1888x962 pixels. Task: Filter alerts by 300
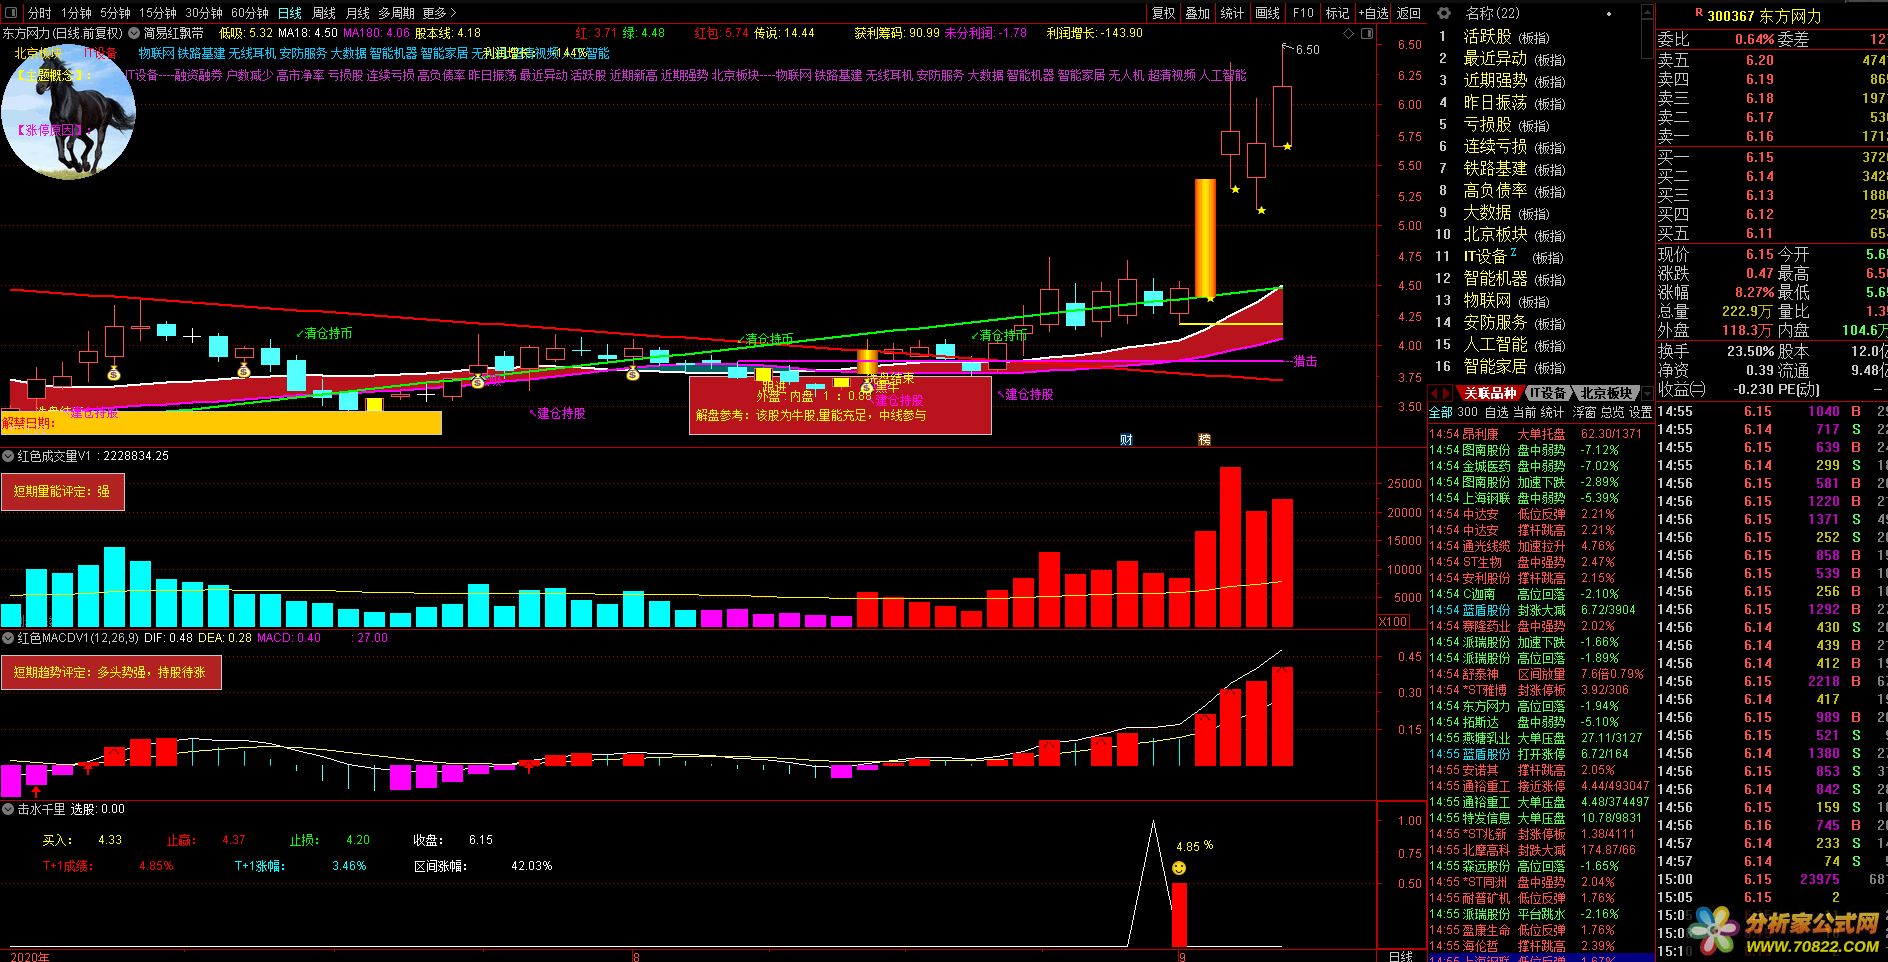(1467, 412)
